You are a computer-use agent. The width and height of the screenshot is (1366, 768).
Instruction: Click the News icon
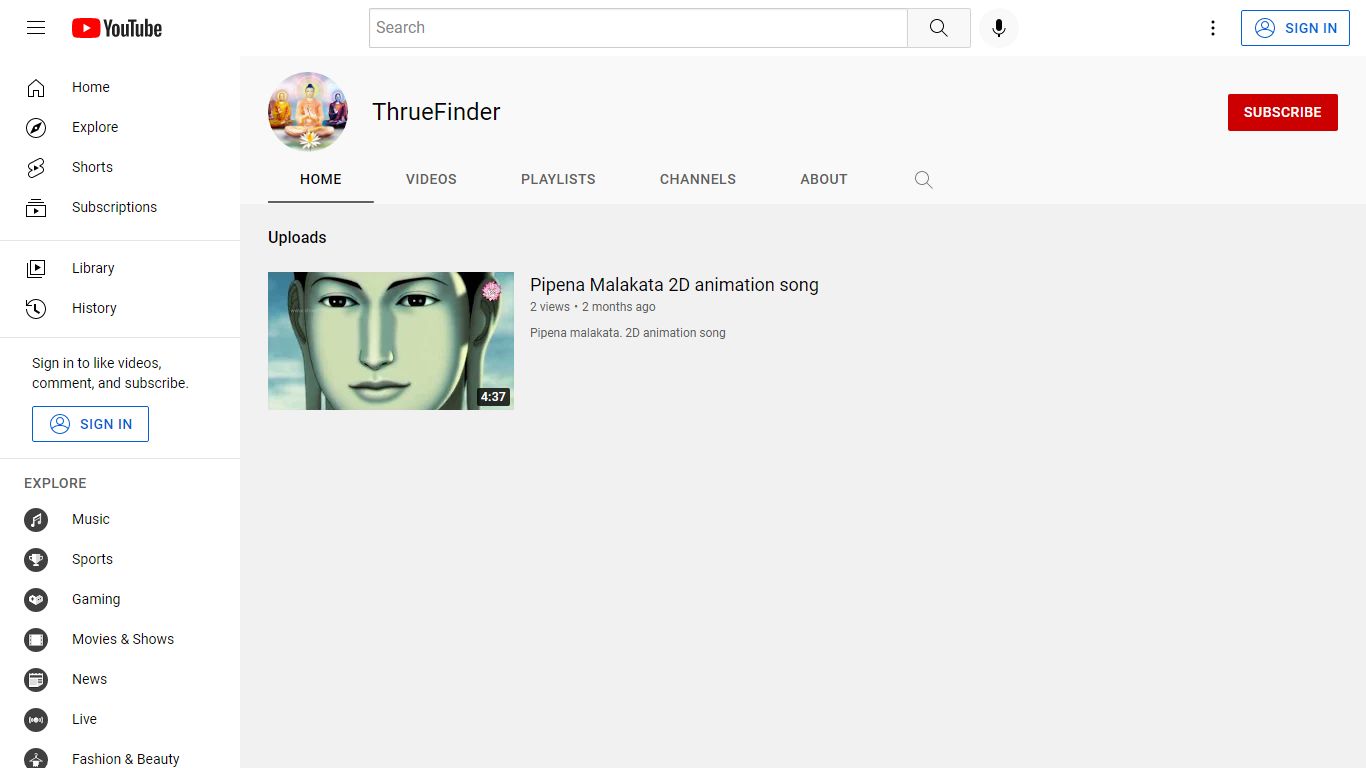36,680
